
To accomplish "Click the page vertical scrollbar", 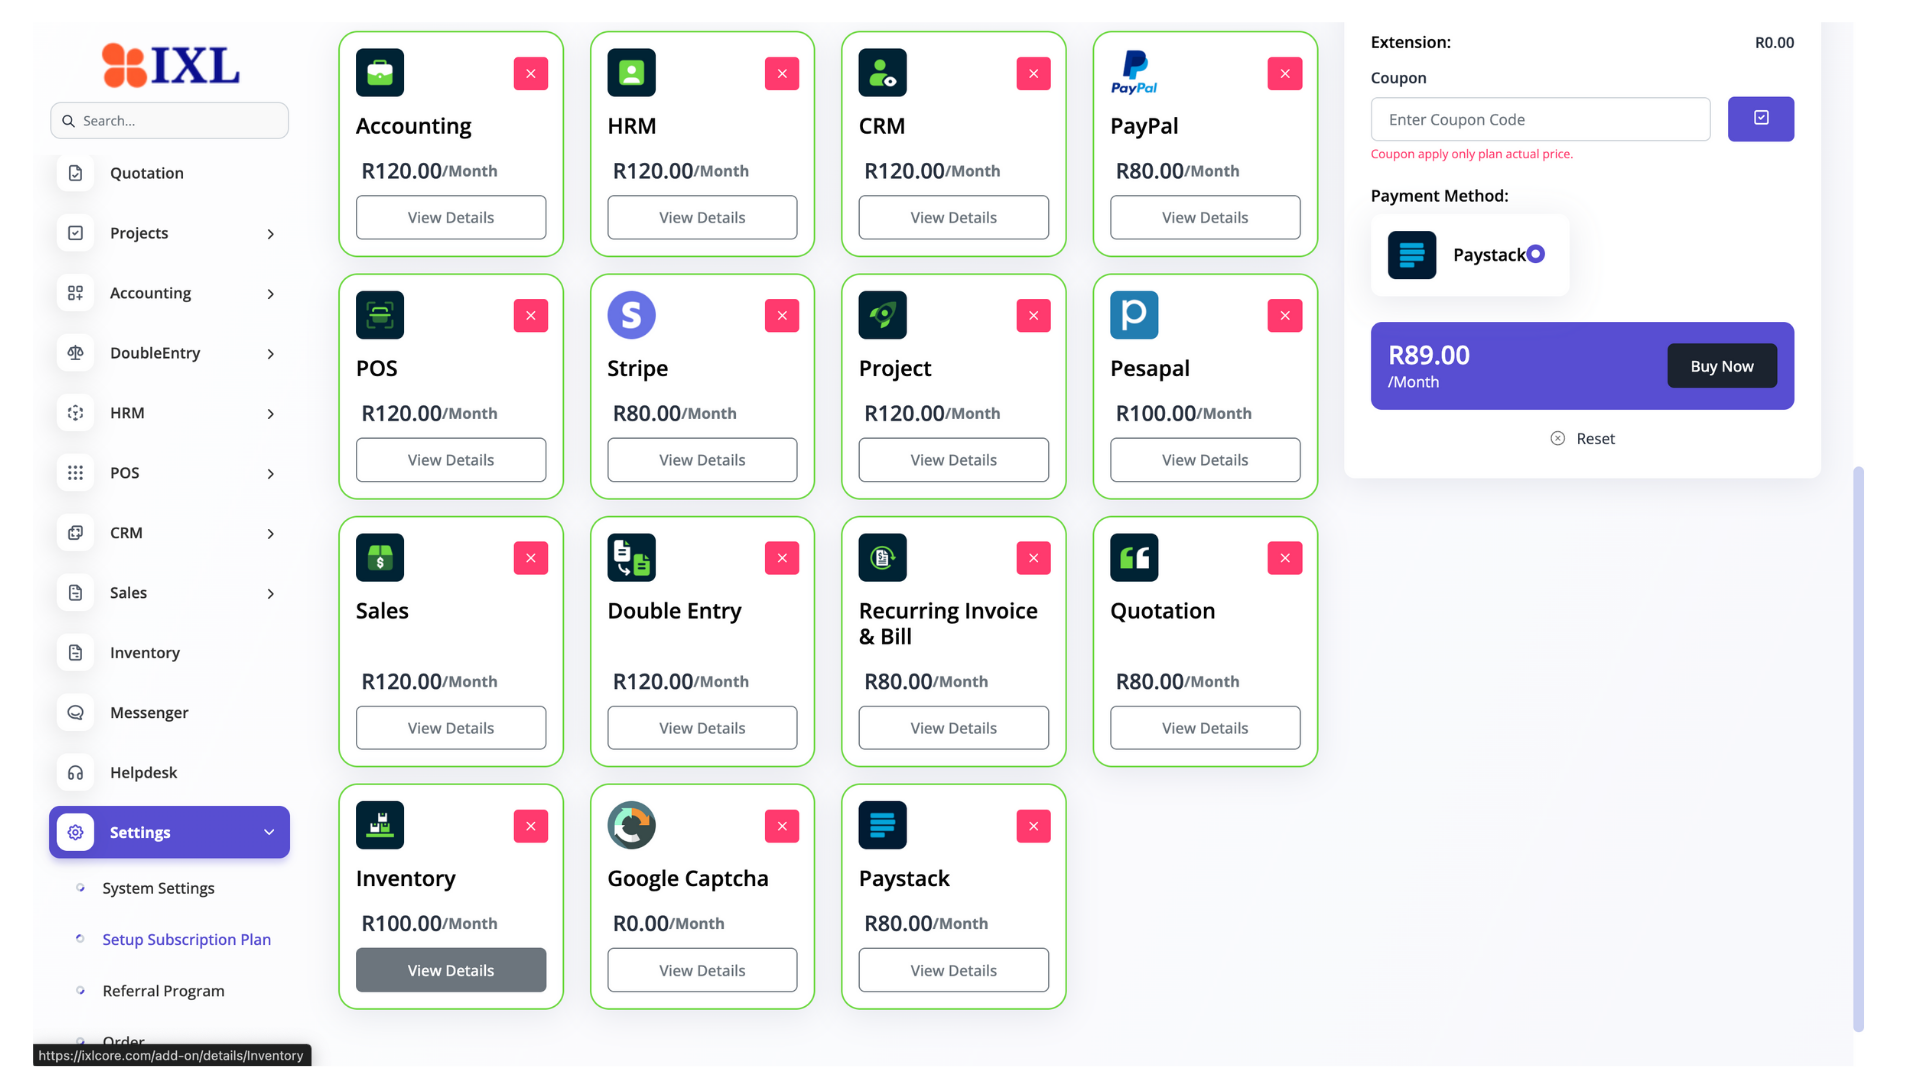I will click(1858, 748).
